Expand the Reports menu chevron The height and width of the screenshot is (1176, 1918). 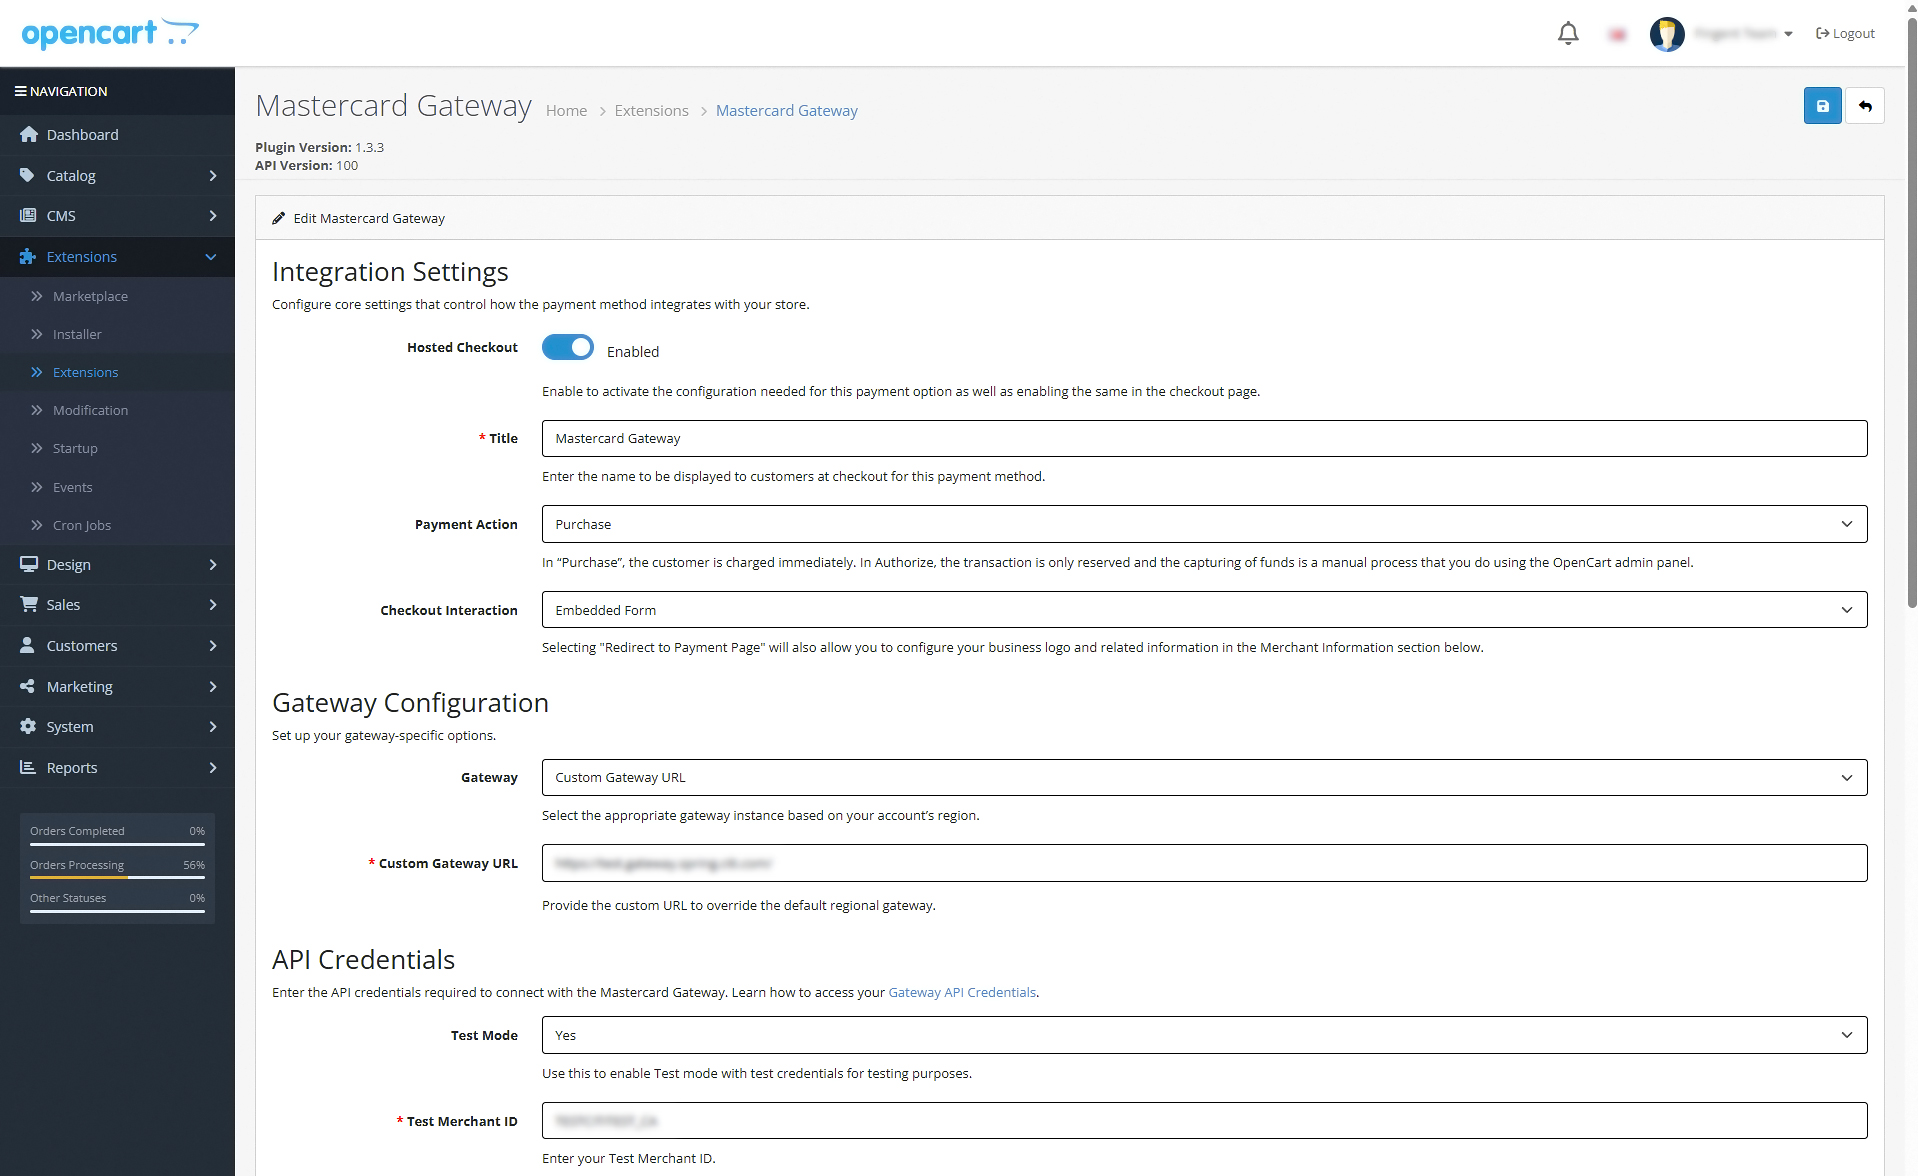coord(212,768)
